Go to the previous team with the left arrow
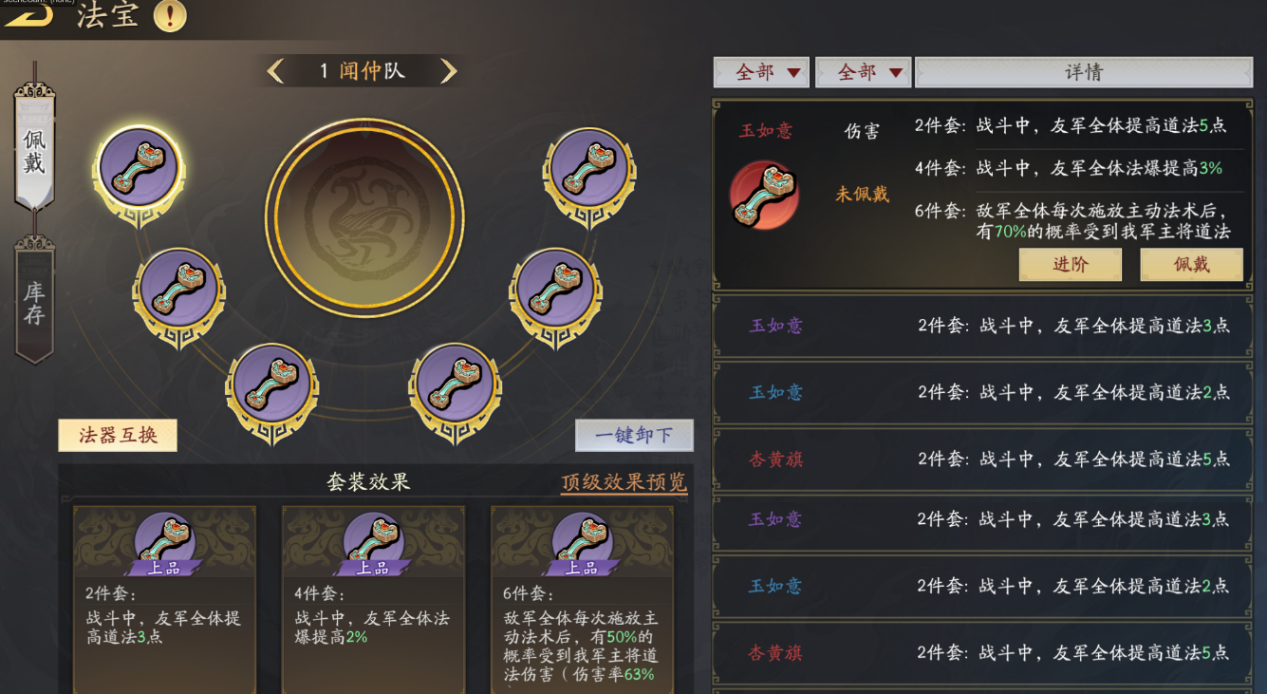The image size is (1267, 694). (x=276, y=71)
